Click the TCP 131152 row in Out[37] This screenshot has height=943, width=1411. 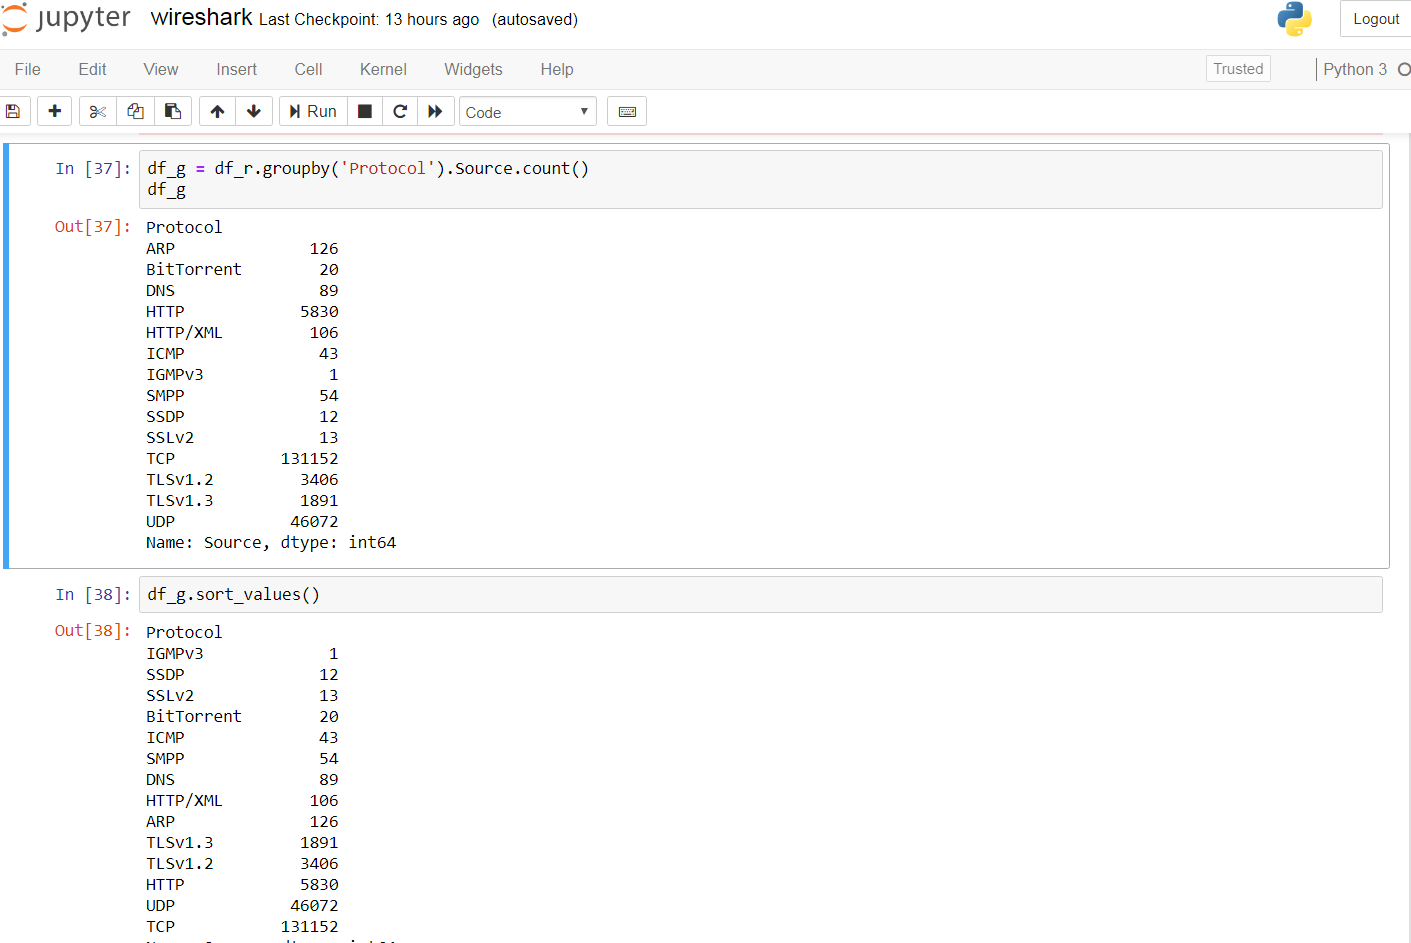click(x=242, y=458)
